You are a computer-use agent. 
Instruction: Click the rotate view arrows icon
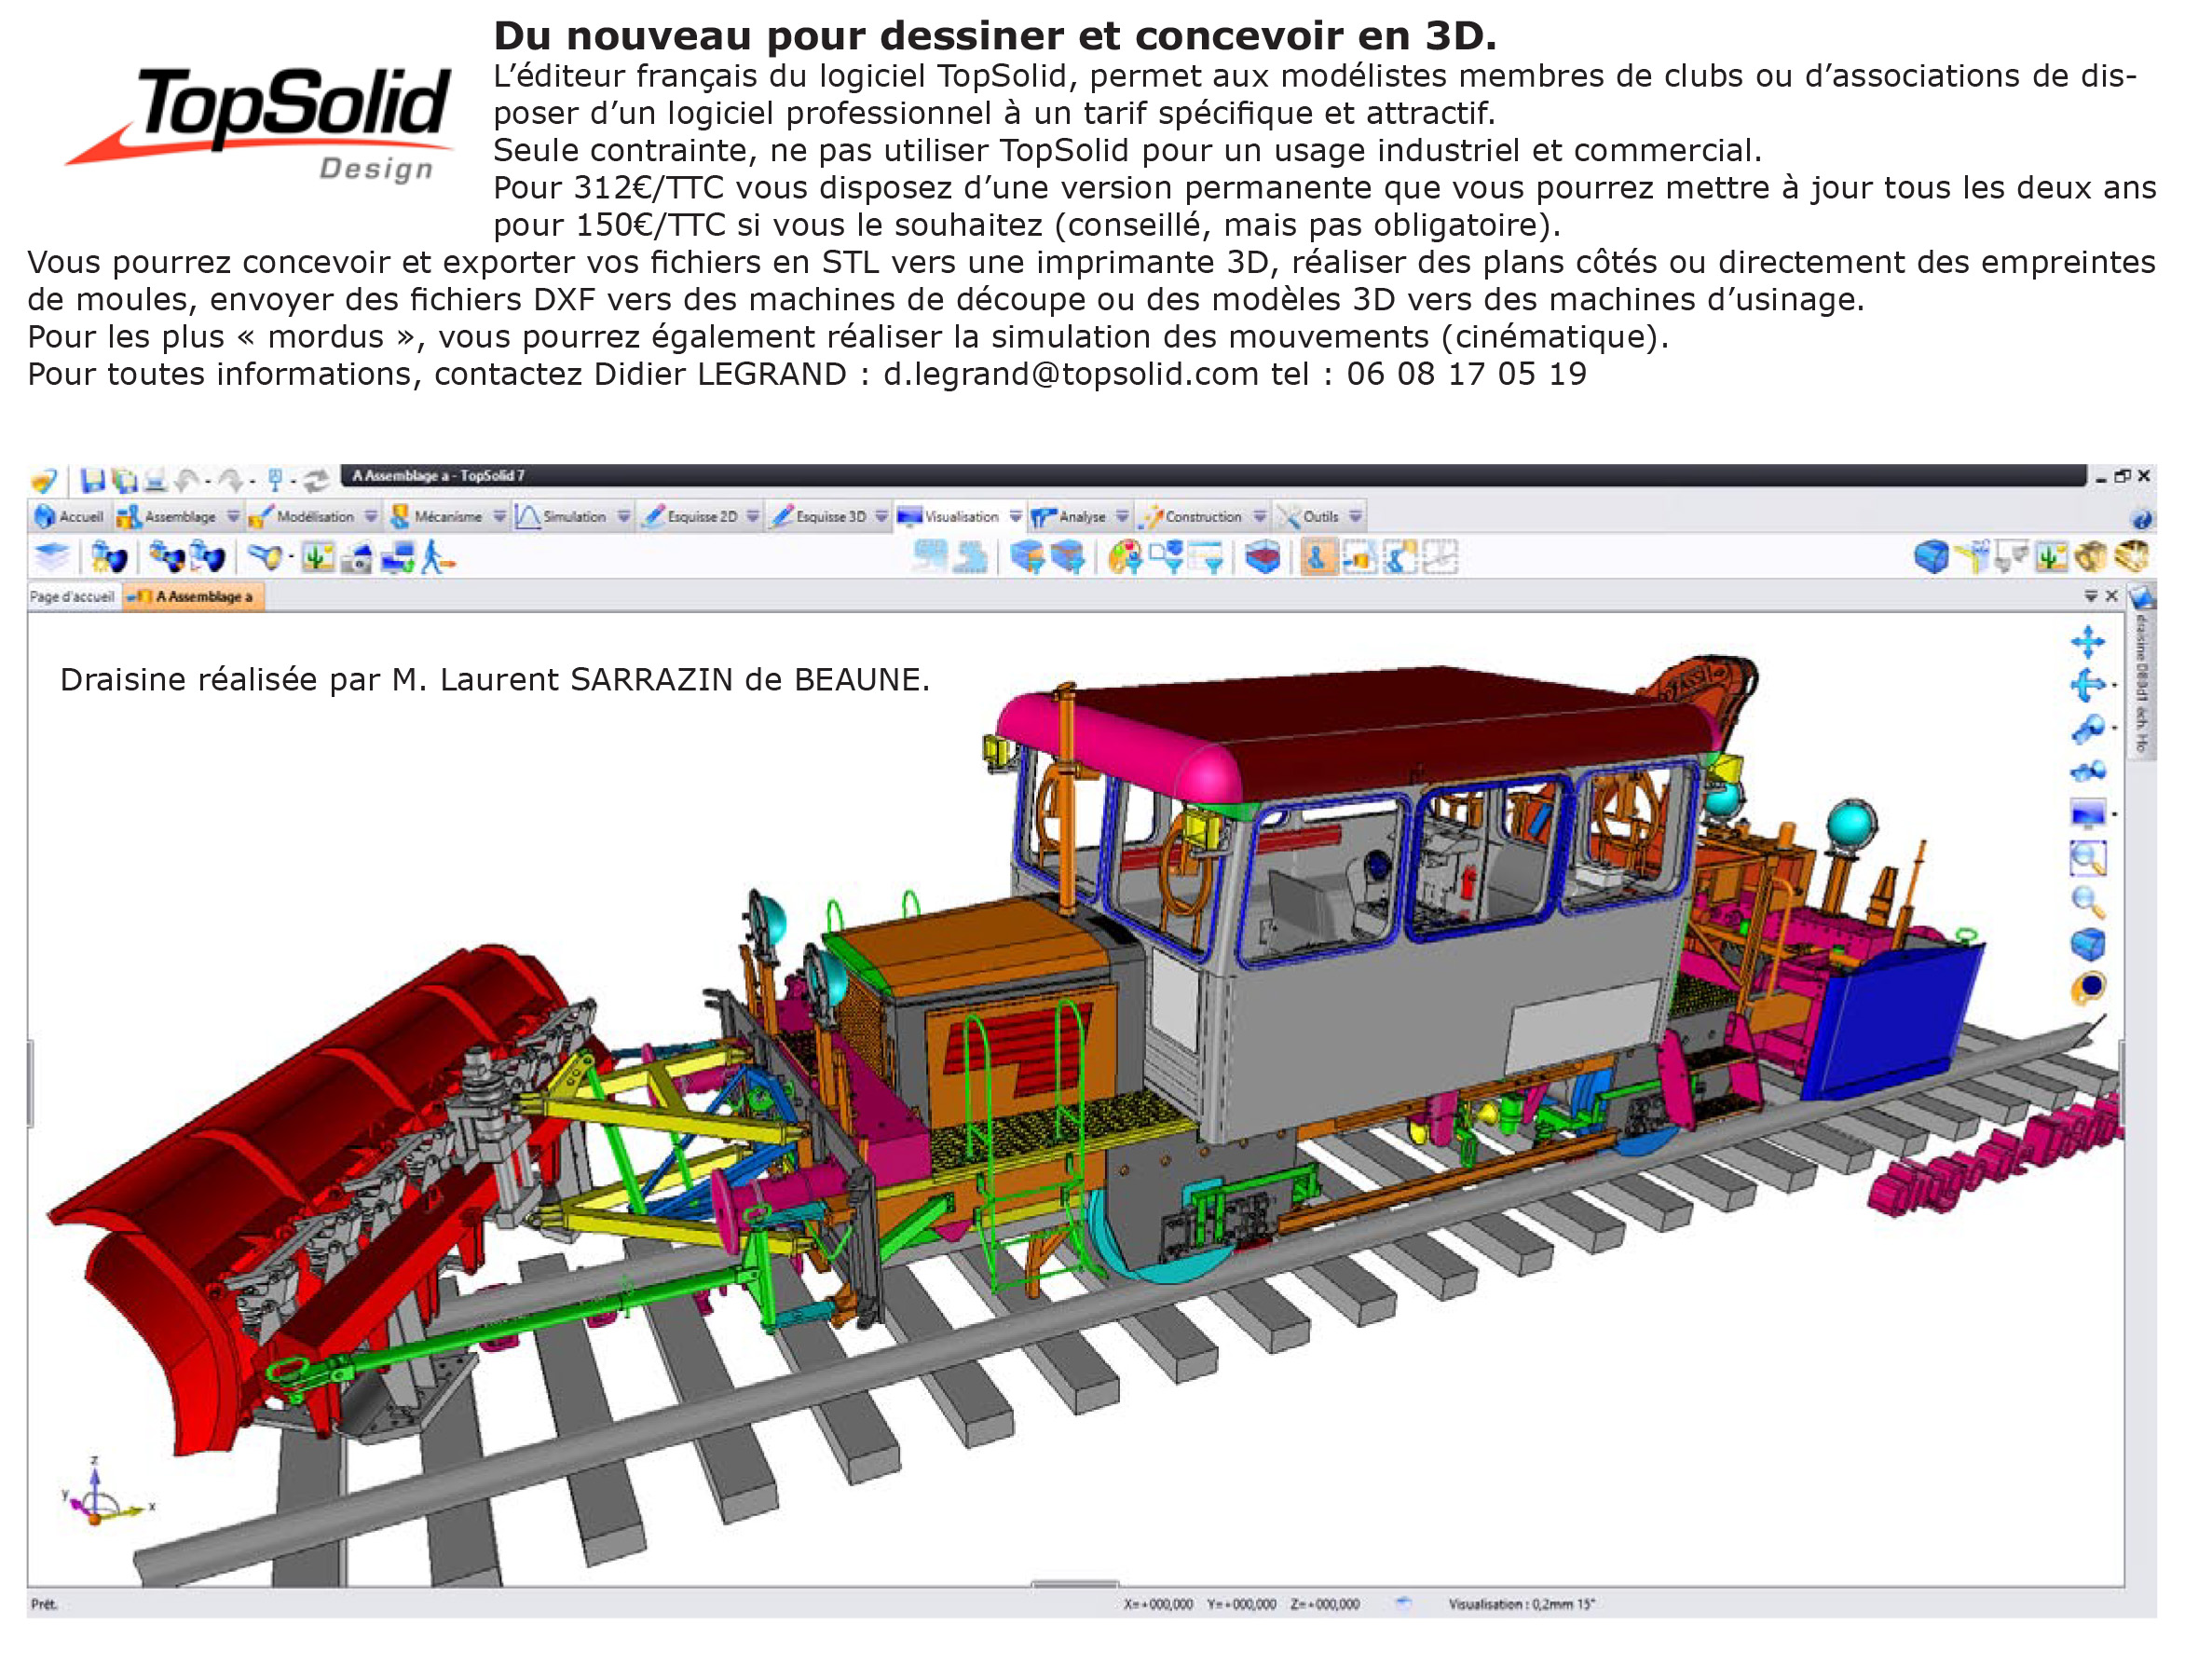pos(2087,685)
